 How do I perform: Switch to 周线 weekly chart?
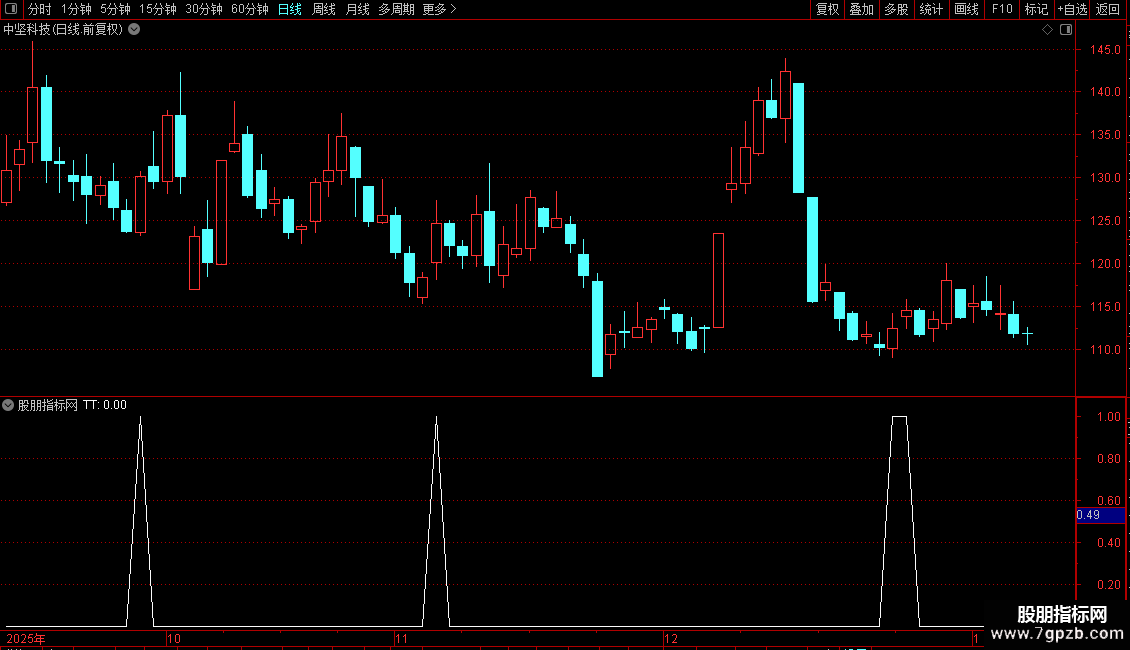pos(324,9)
